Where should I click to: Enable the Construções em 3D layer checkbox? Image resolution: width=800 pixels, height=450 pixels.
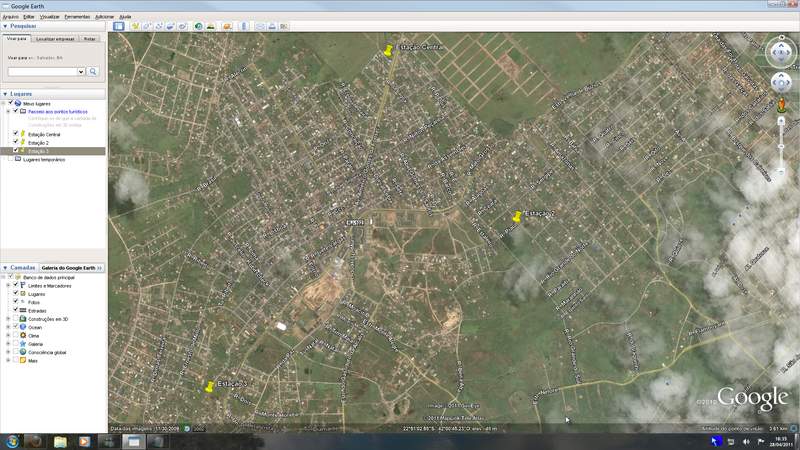click(x=16, y=318)
